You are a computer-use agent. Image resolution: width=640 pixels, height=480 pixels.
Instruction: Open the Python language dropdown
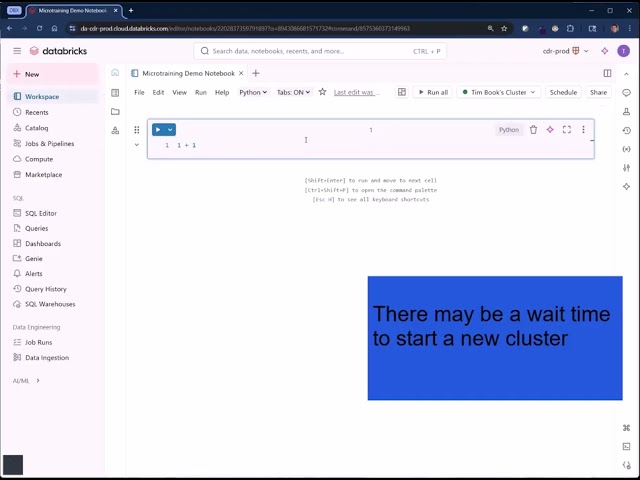(x=253, y=92)
